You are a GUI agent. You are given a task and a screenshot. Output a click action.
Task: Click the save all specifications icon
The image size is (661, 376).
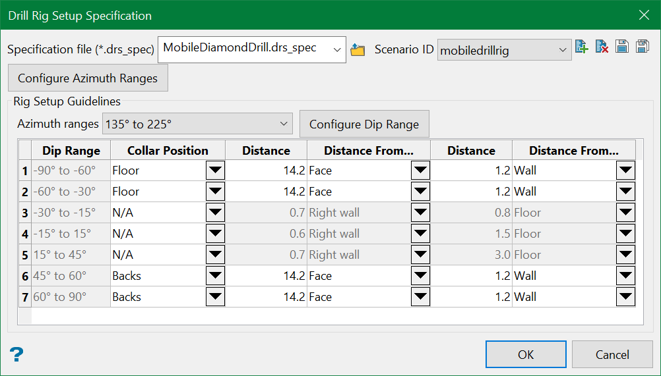coord(642,47)
